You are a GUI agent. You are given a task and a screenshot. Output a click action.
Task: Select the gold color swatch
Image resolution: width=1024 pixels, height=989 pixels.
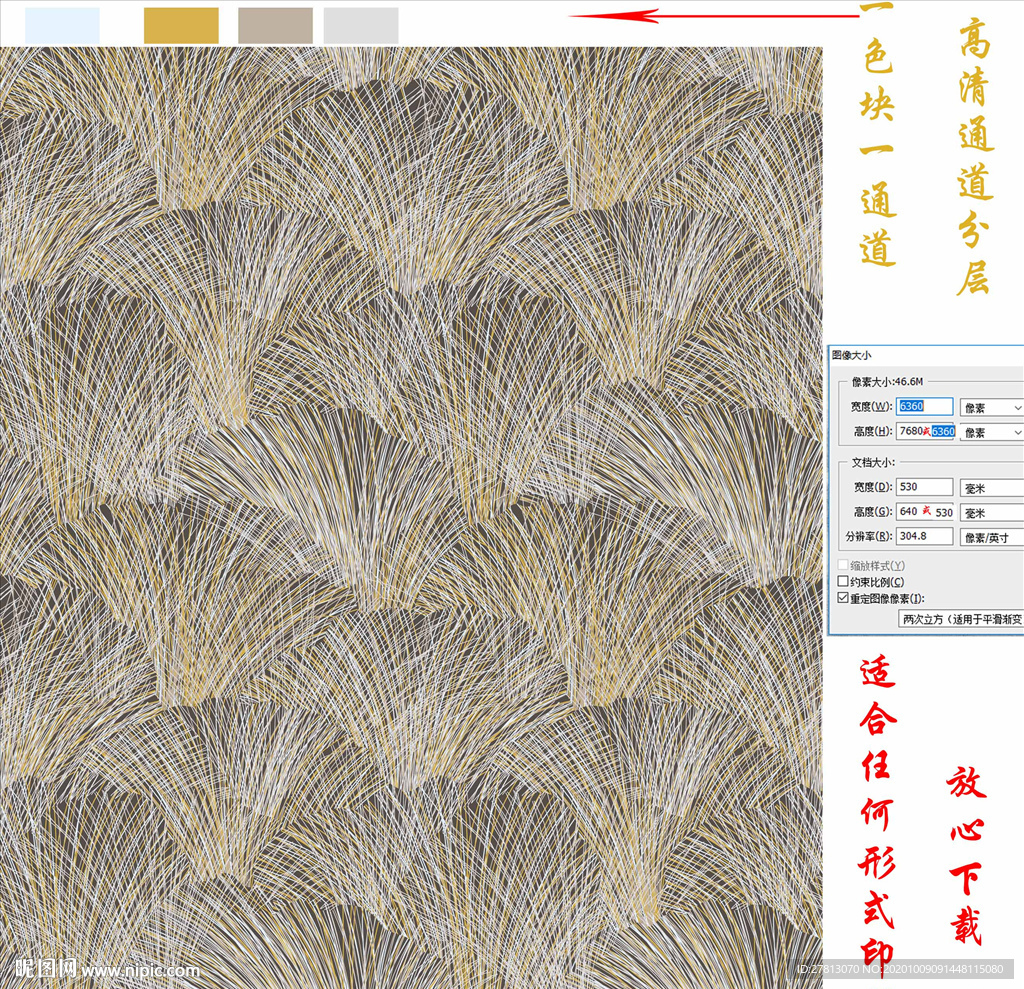coord(181,25)
